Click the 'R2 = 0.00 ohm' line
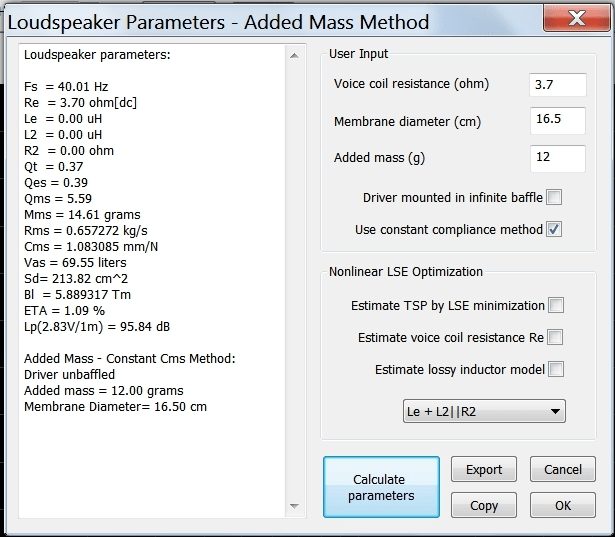Image resolution: width=615 pixels, height=537 pixels. pyautogui.click(x=69, y=151)
